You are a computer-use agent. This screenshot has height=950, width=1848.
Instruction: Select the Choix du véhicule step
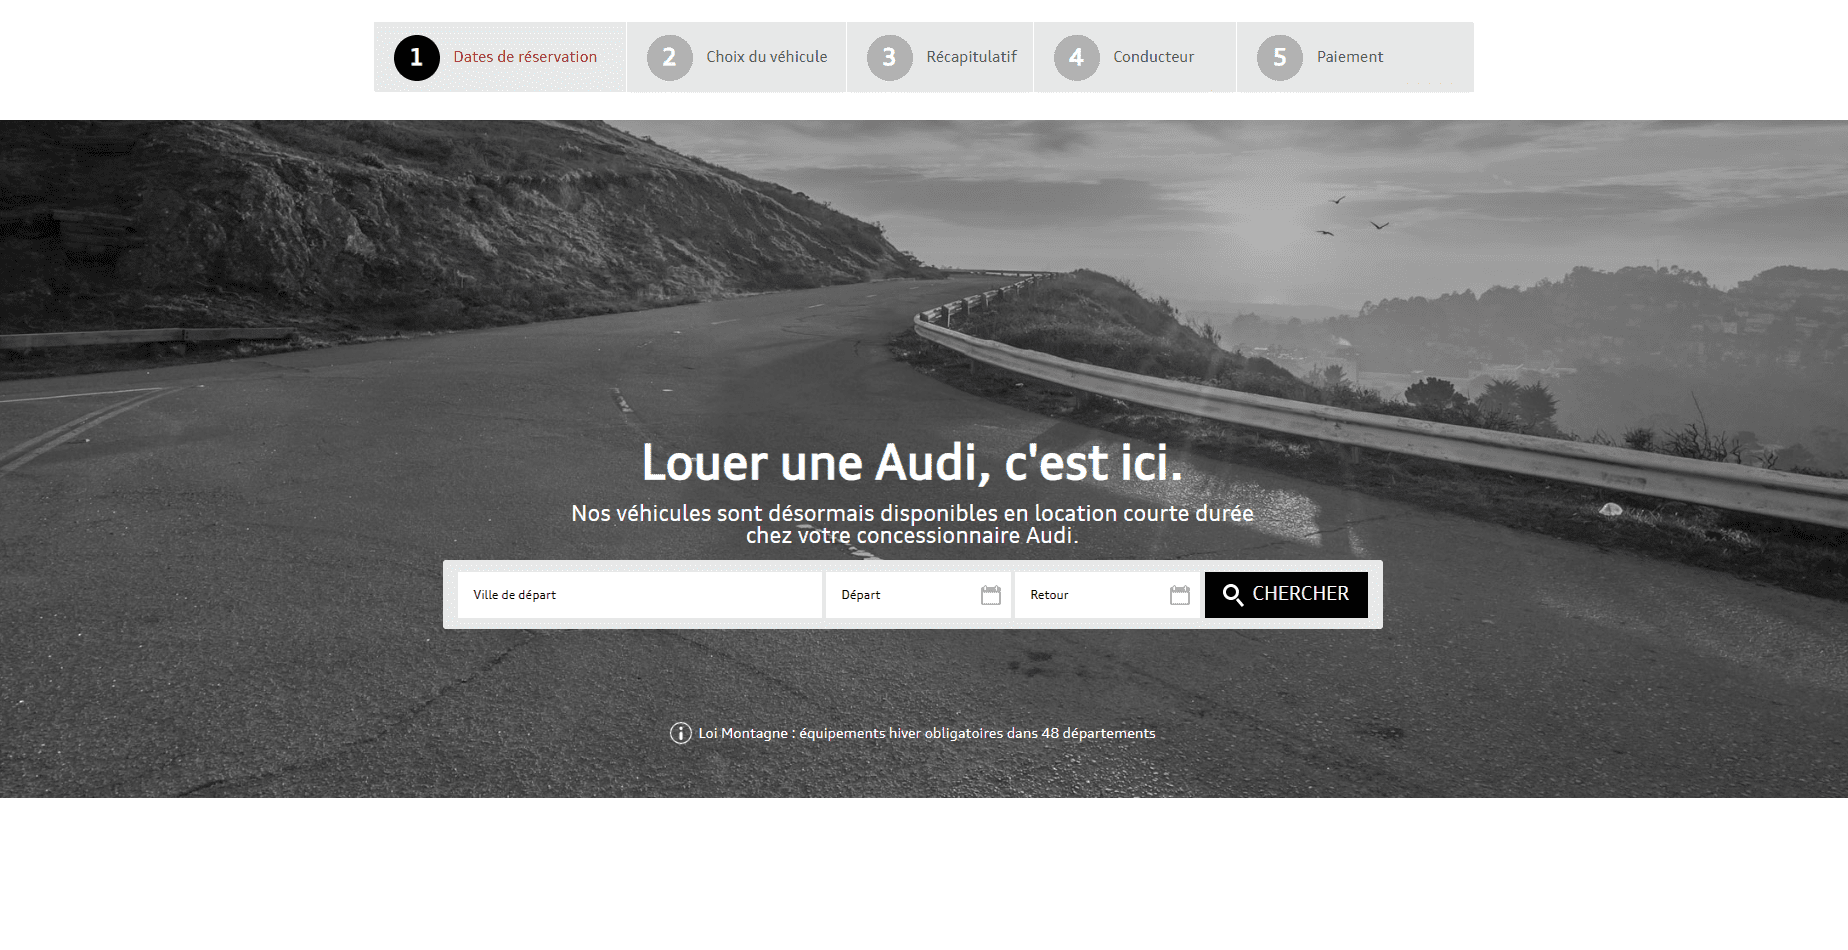click(x=737, y=57)
